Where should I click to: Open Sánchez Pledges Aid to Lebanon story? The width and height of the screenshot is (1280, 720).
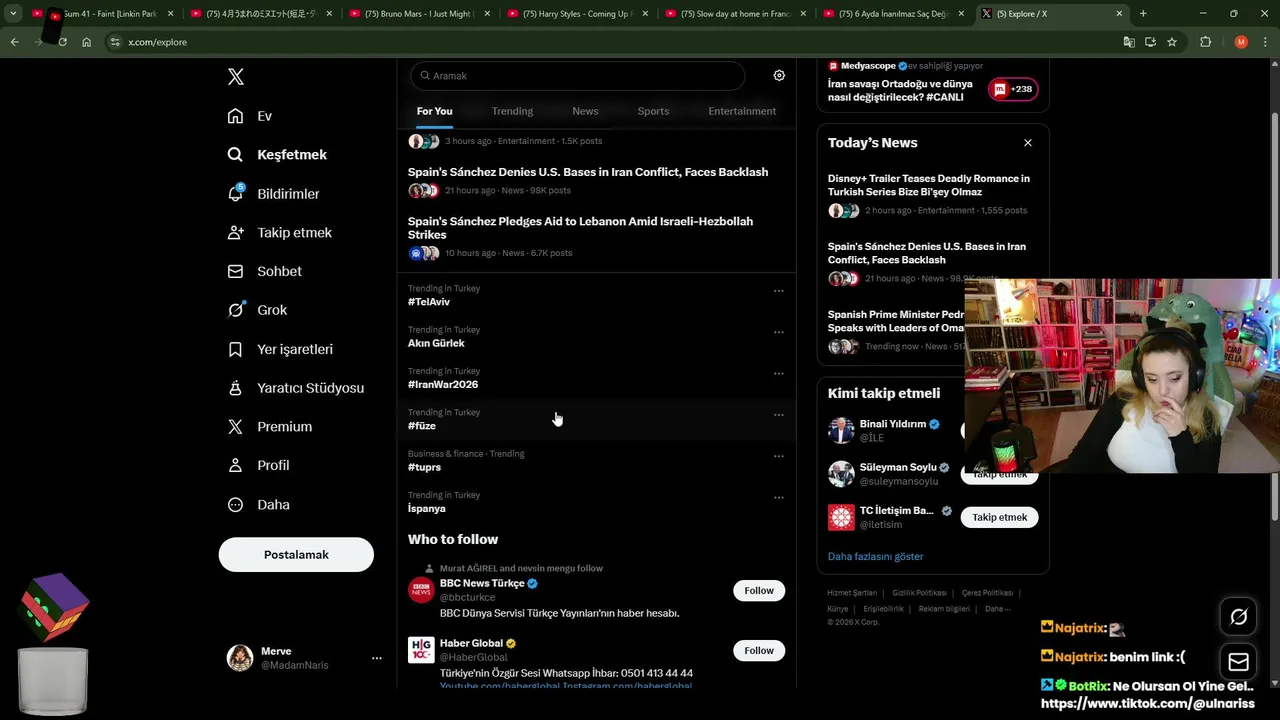click(580, 228)
